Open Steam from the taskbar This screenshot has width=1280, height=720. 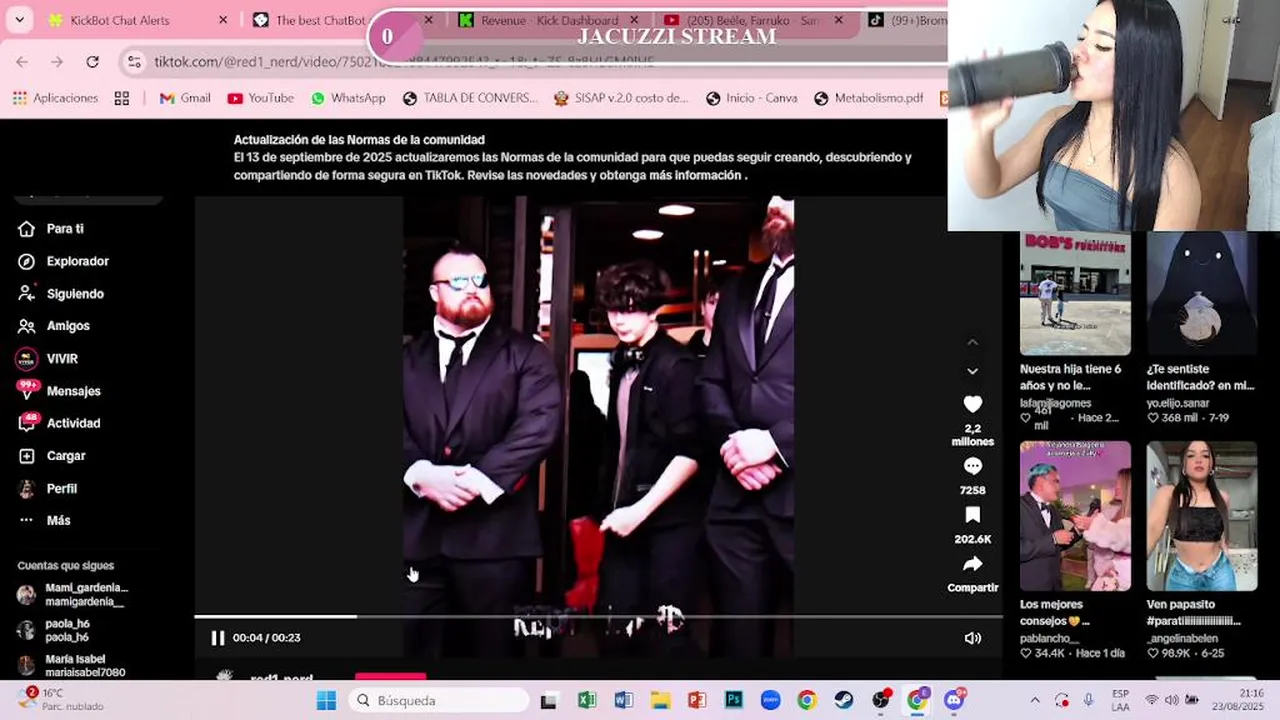(843, 700)
